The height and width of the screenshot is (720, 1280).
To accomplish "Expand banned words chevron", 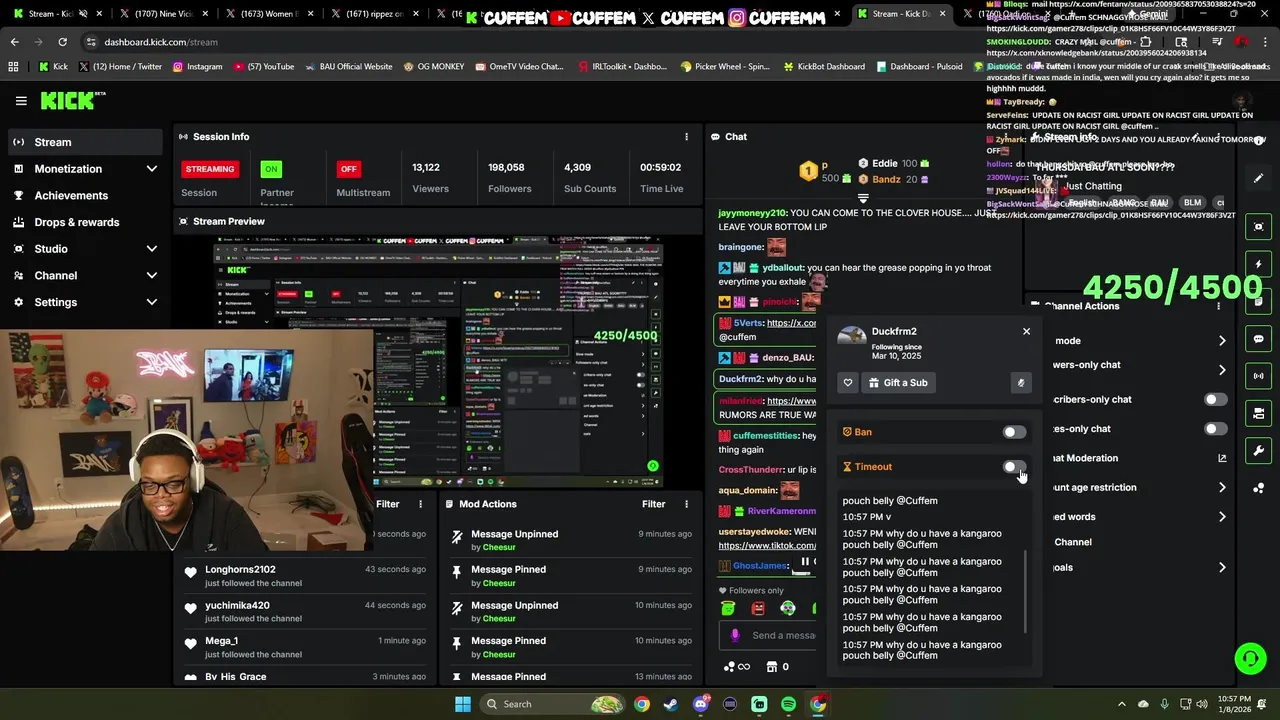I will (x=1222, y=517).
